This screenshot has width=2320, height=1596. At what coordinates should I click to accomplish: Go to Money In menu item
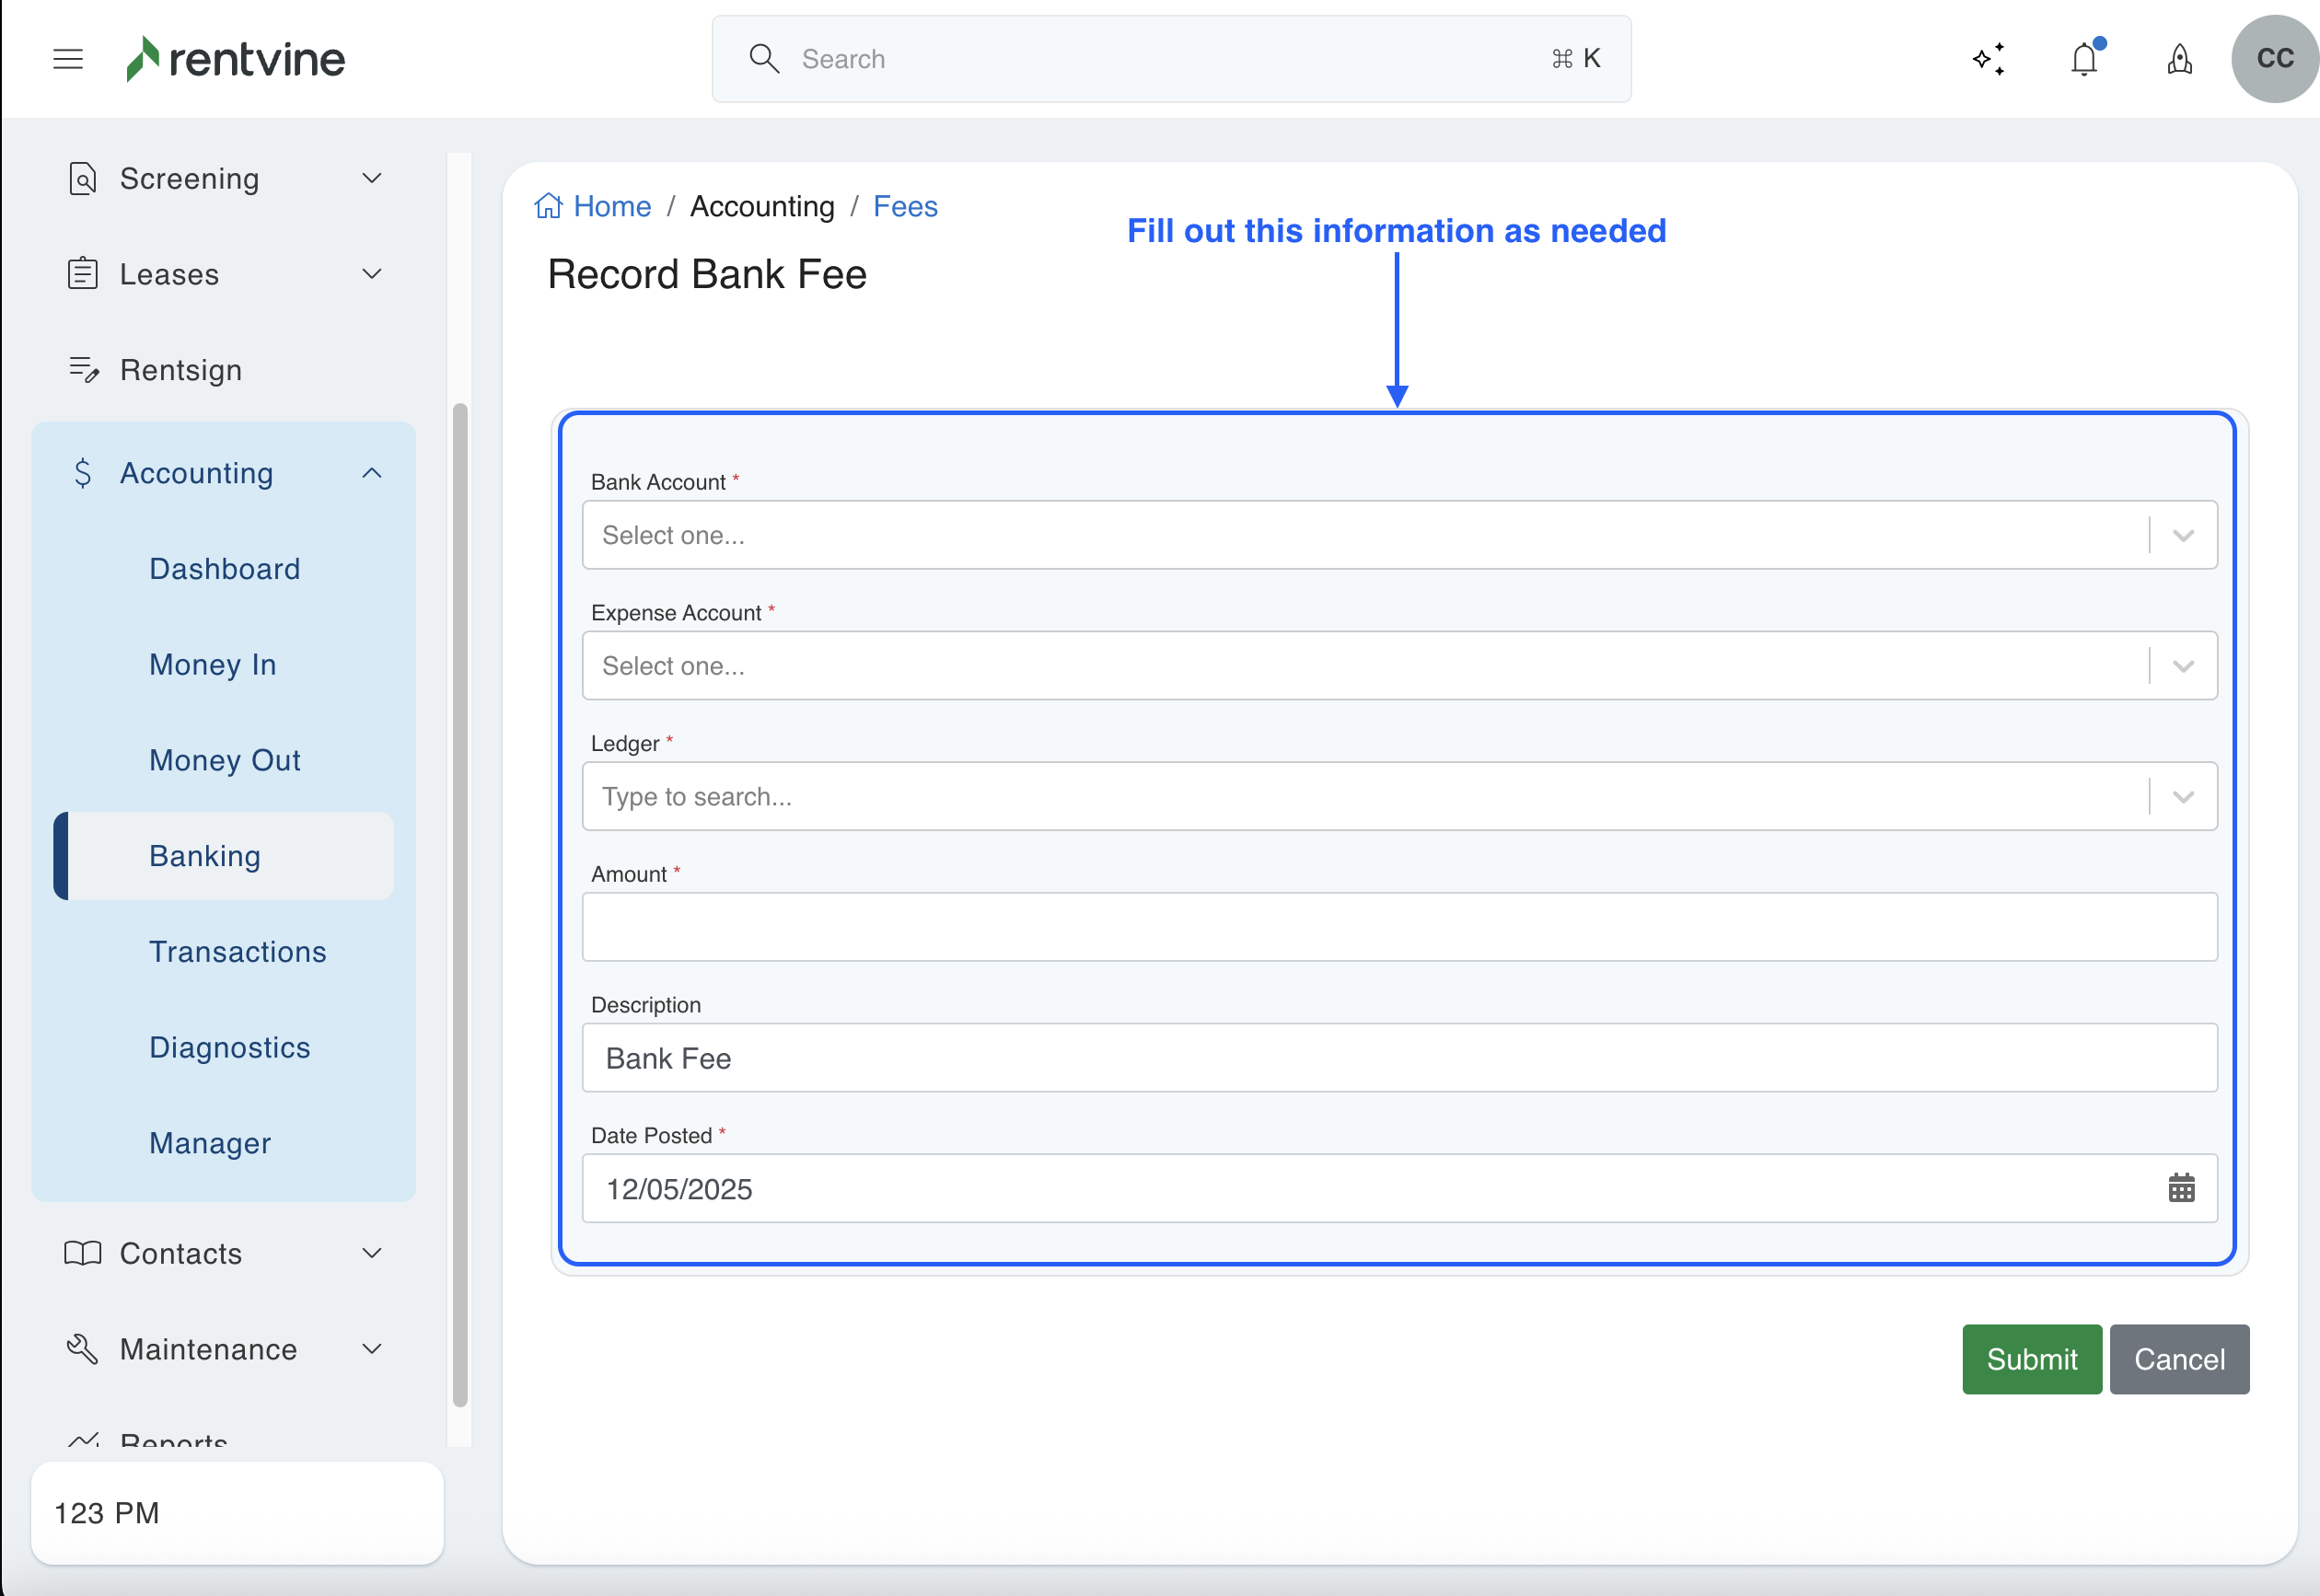pyautogui.click(x=213, y=664)
